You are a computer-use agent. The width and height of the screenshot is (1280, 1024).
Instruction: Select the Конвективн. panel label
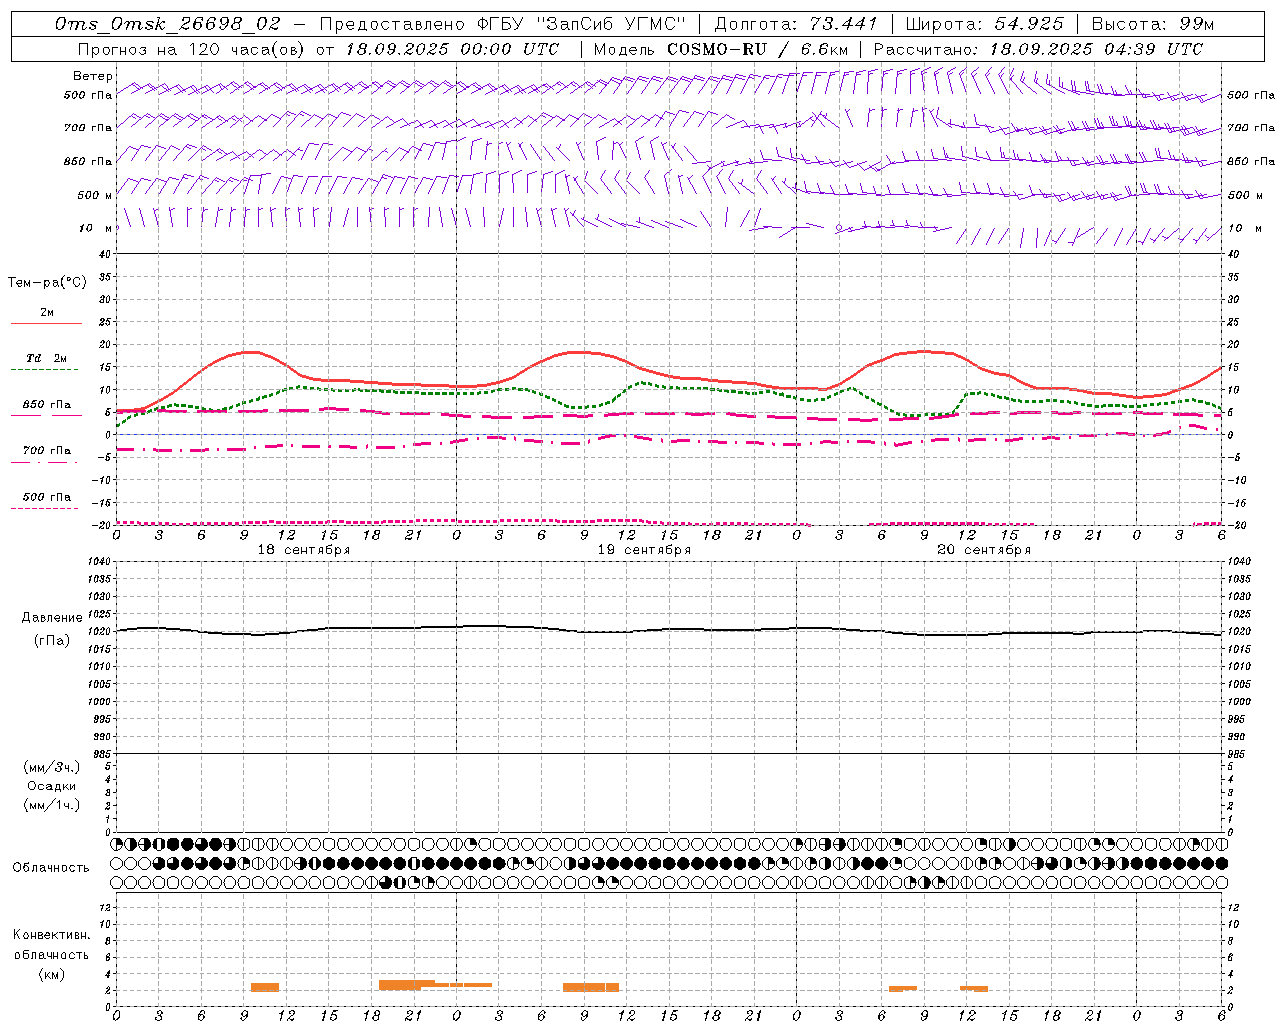click(52, 935)
